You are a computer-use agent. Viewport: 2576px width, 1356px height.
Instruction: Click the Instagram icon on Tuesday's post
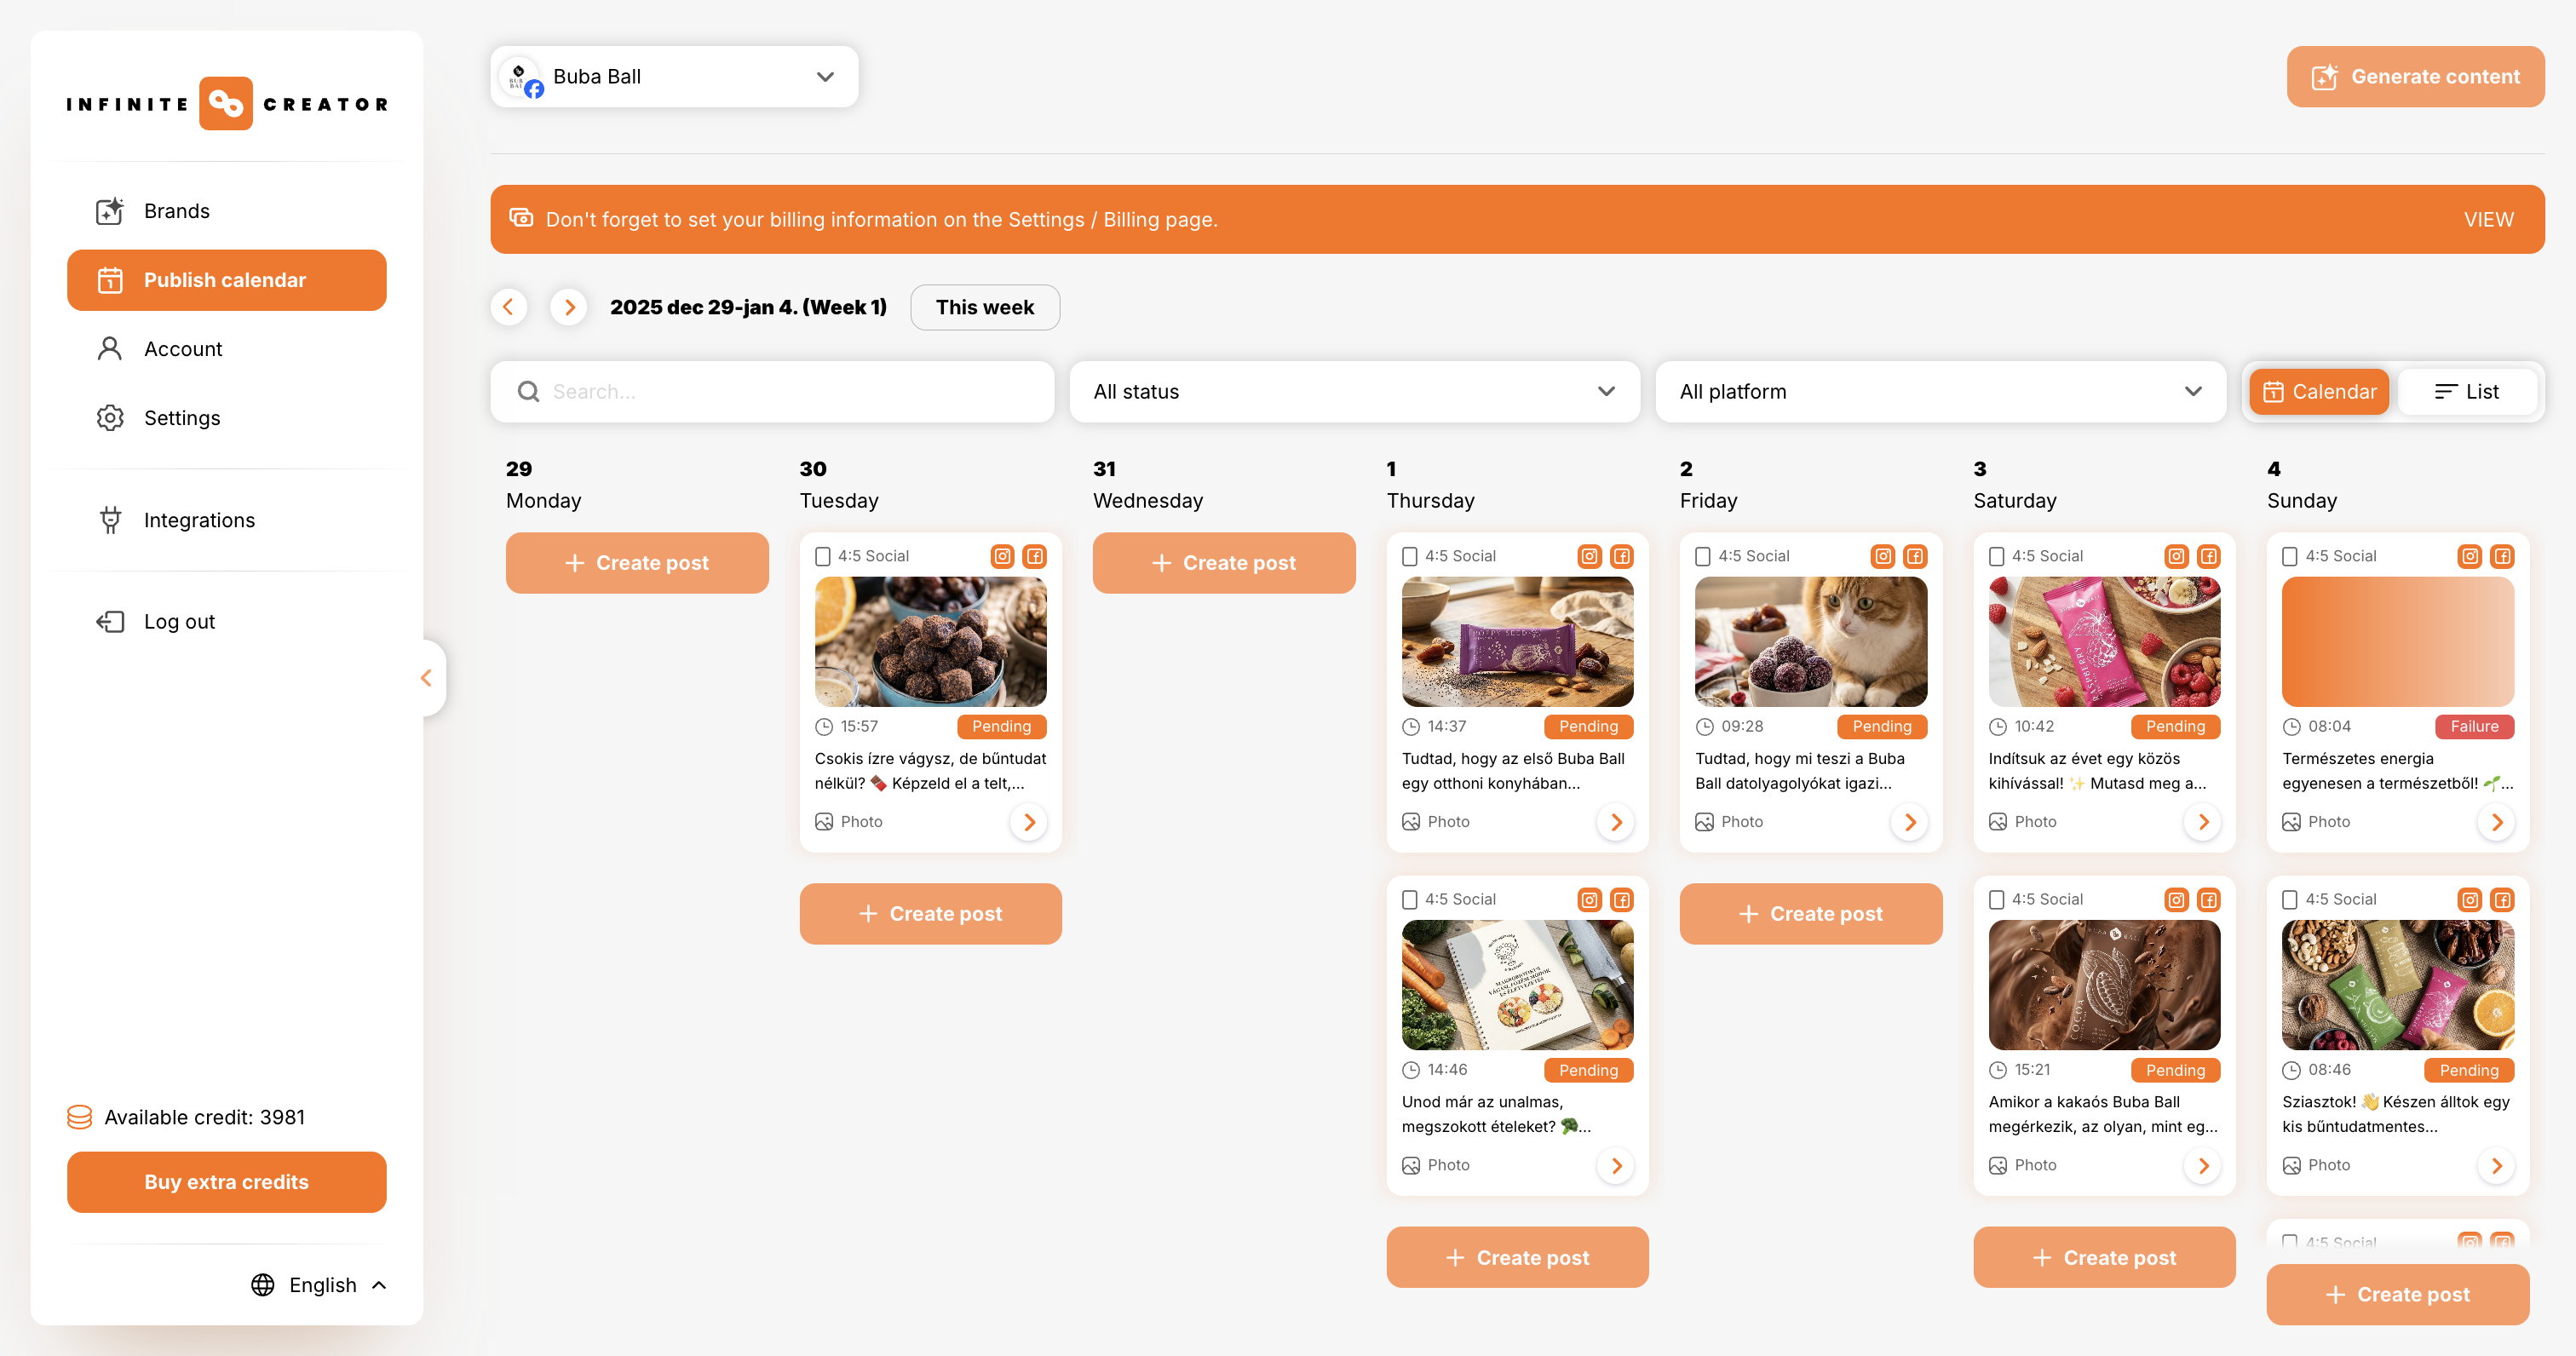tap(1003, 556)
